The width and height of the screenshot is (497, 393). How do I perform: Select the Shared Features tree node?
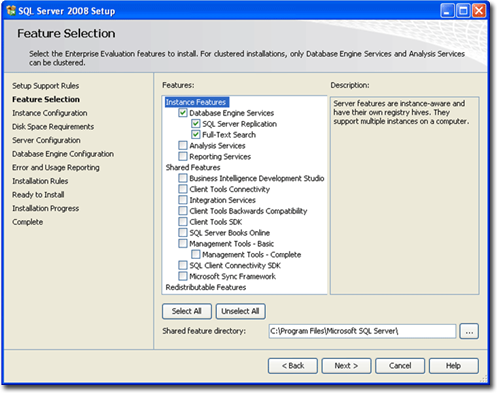coord(193,167)
